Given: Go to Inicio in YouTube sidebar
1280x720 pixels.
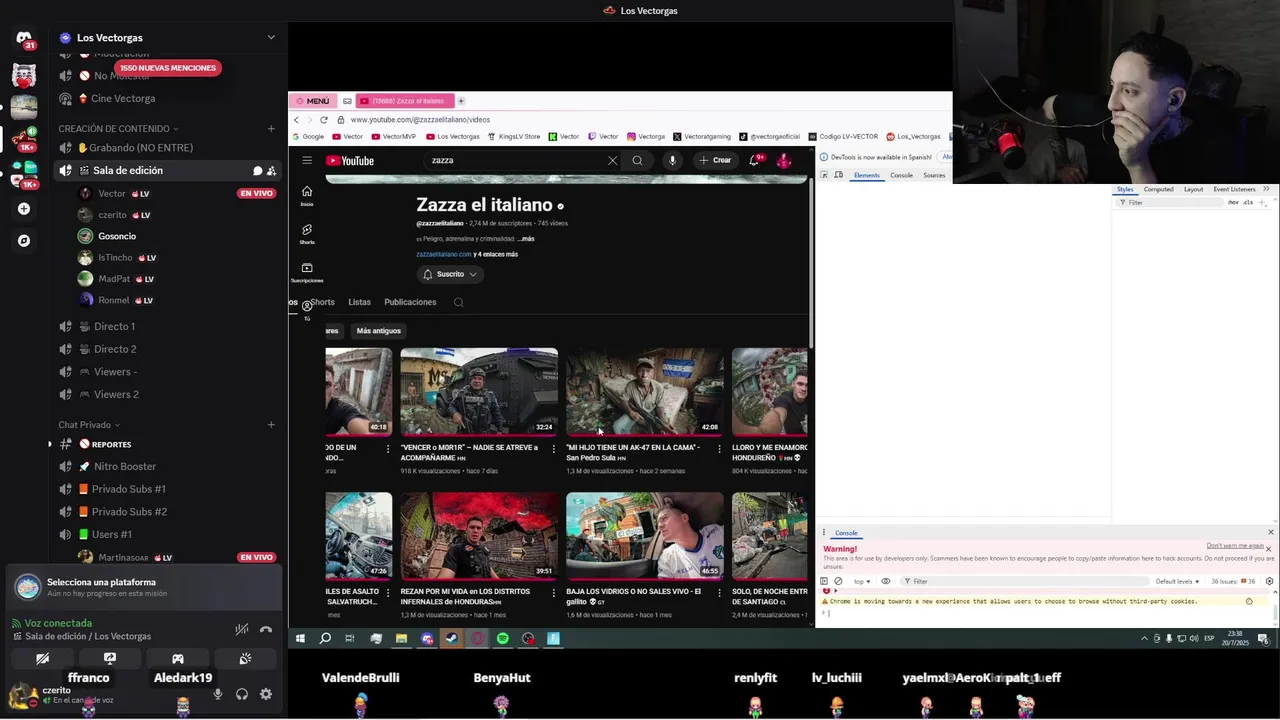Looking at the screenshot, I should tap(307, 195).
